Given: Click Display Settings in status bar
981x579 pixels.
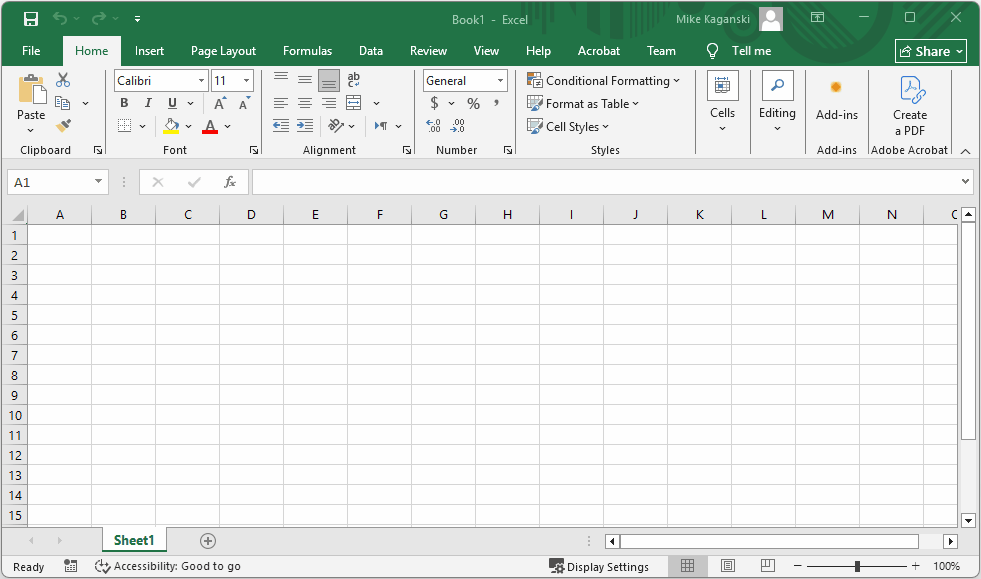Looking at the screenshot, I should tap(599, 566).
